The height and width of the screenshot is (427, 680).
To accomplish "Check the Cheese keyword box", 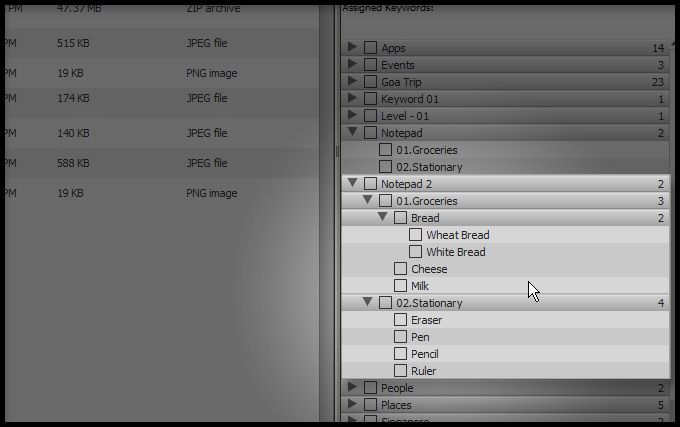I will tap(400, 269).
